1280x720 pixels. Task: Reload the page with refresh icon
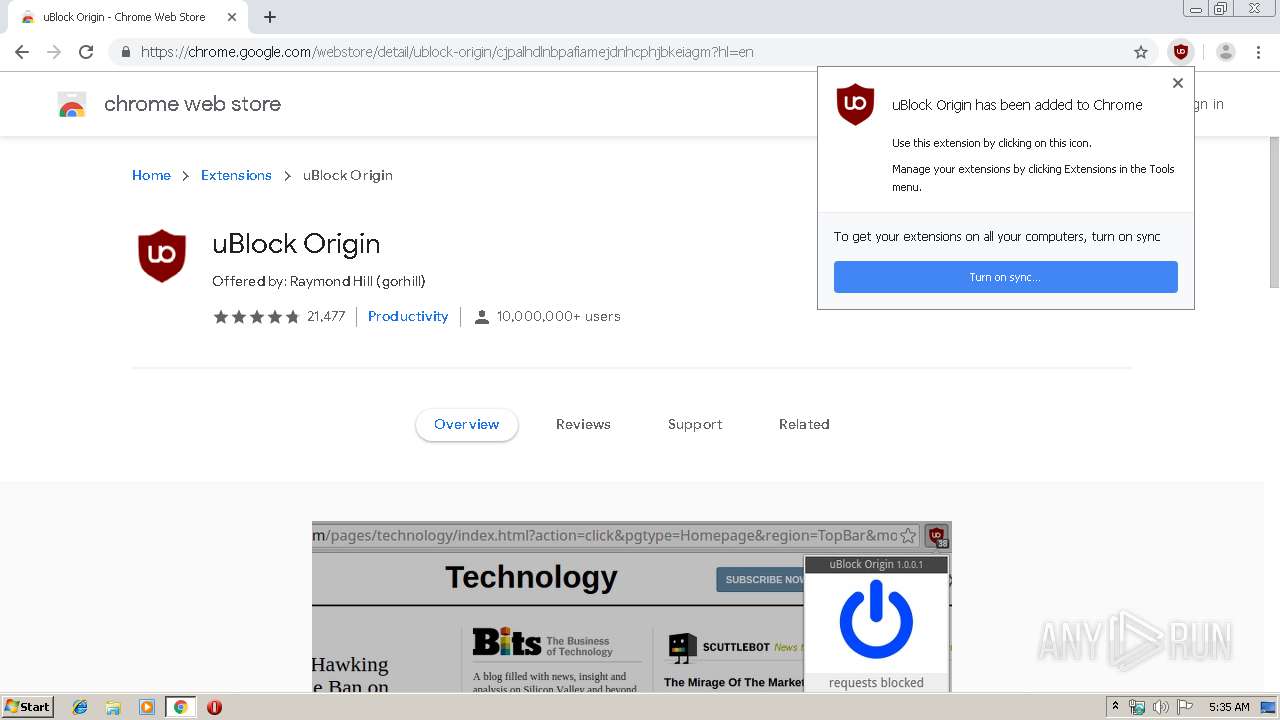point(86,52)
